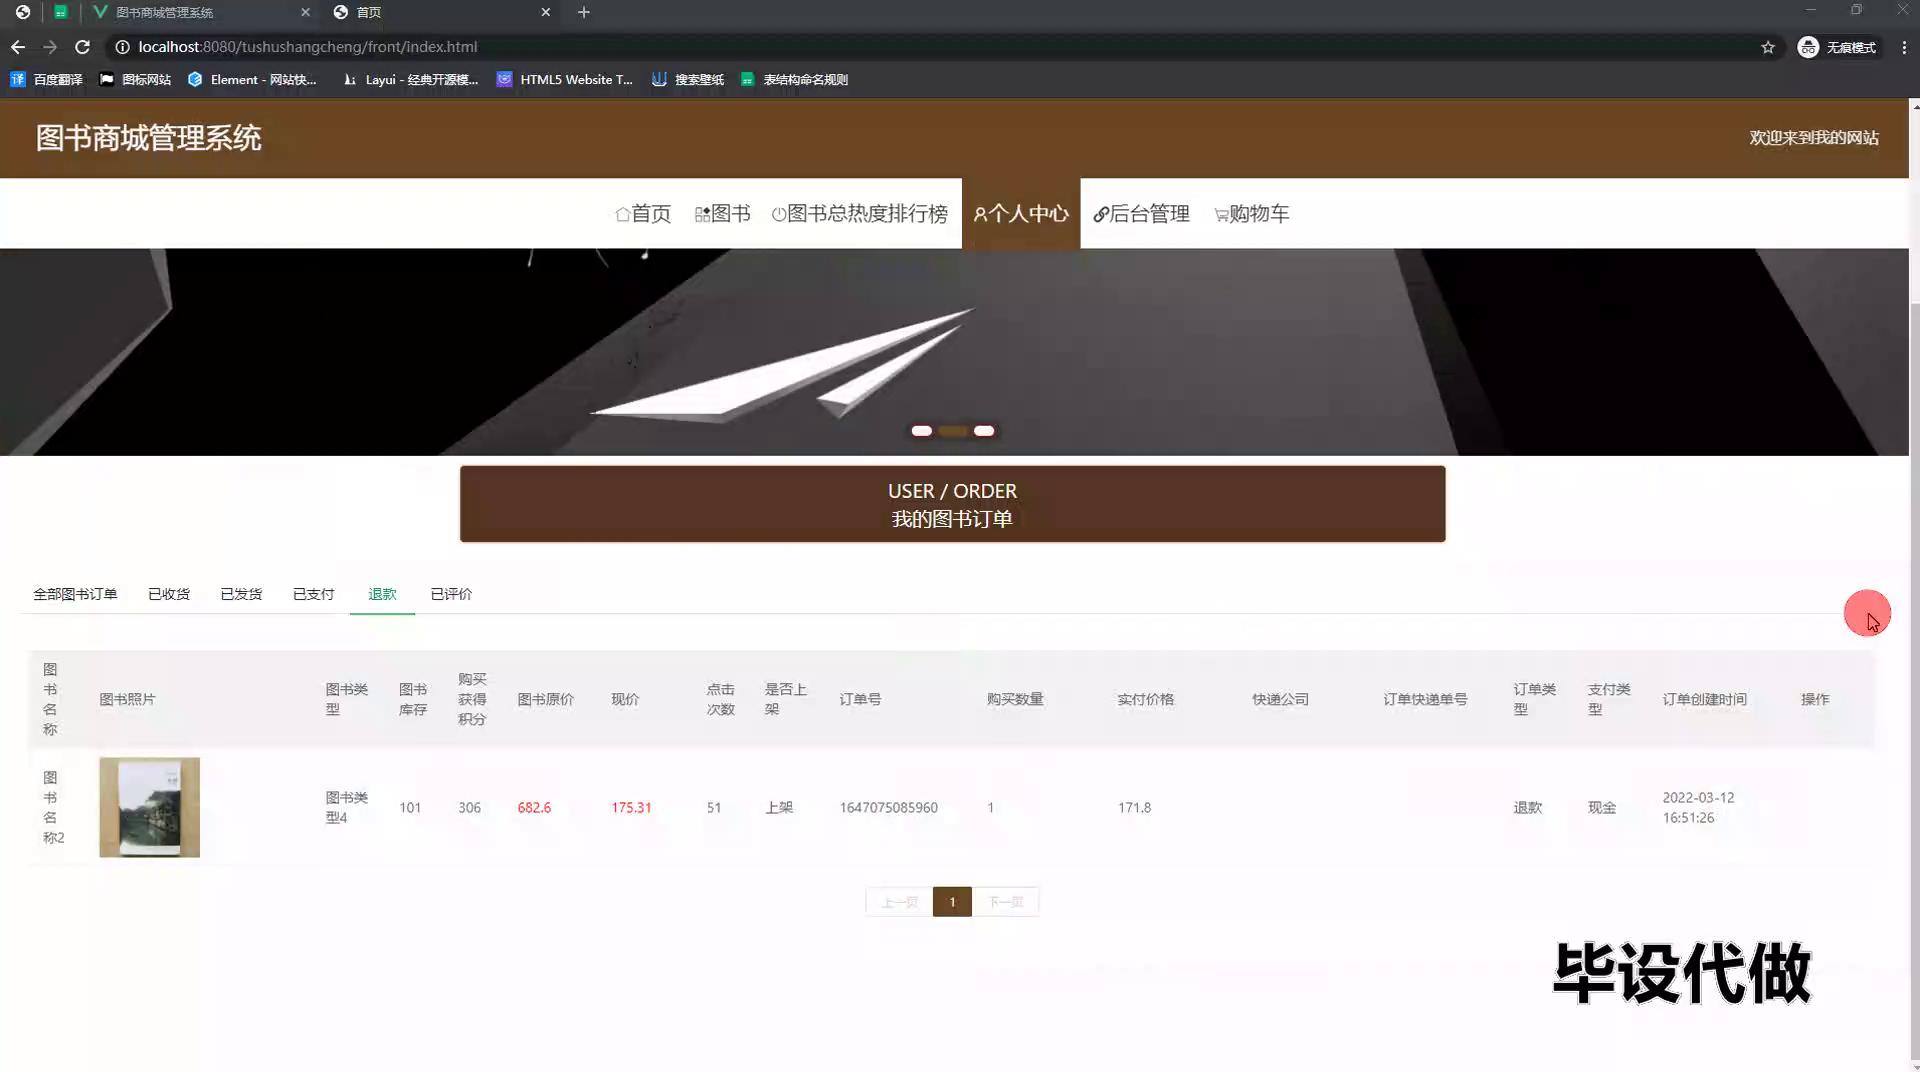Close the 首页 browser tab

tap(545, 12)
